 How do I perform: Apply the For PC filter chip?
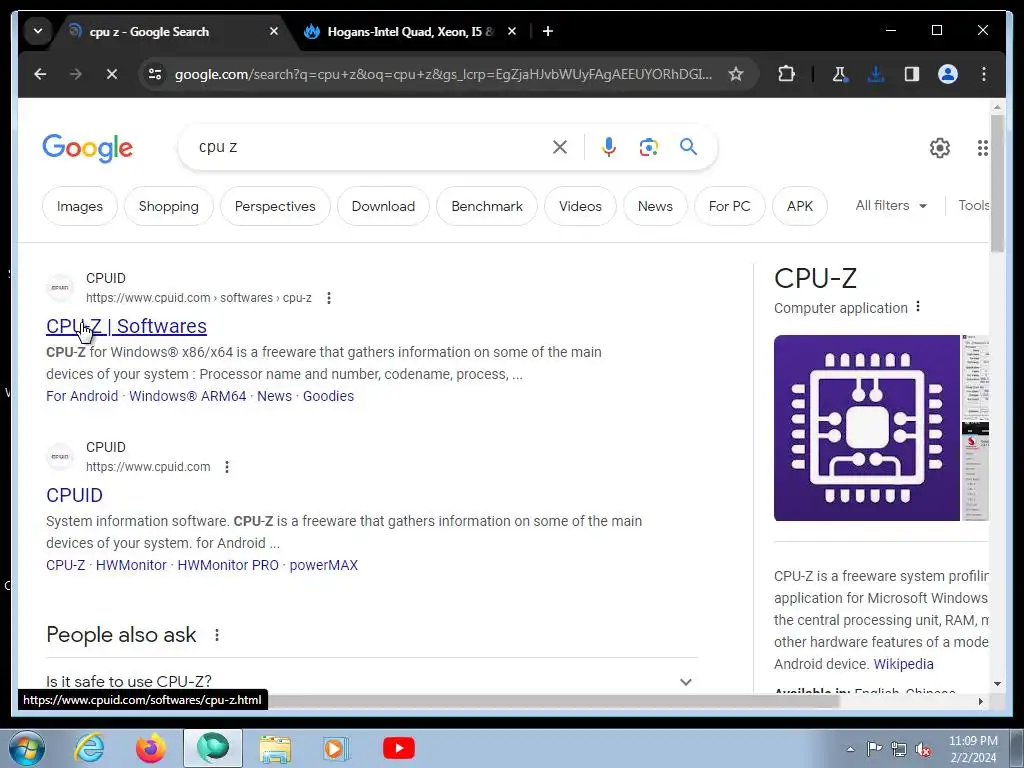pyautogui.click(x=729, y=206)
